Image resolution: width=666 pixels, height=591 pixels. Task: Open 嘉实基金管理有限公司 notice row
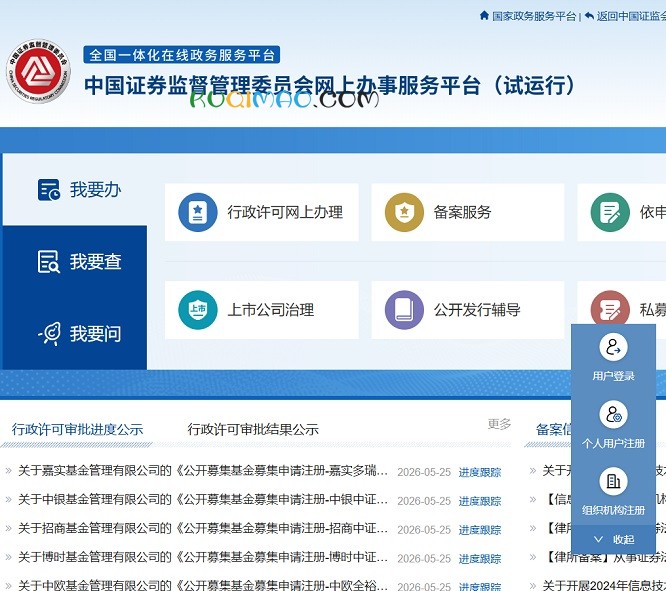[x=203, y=470]
